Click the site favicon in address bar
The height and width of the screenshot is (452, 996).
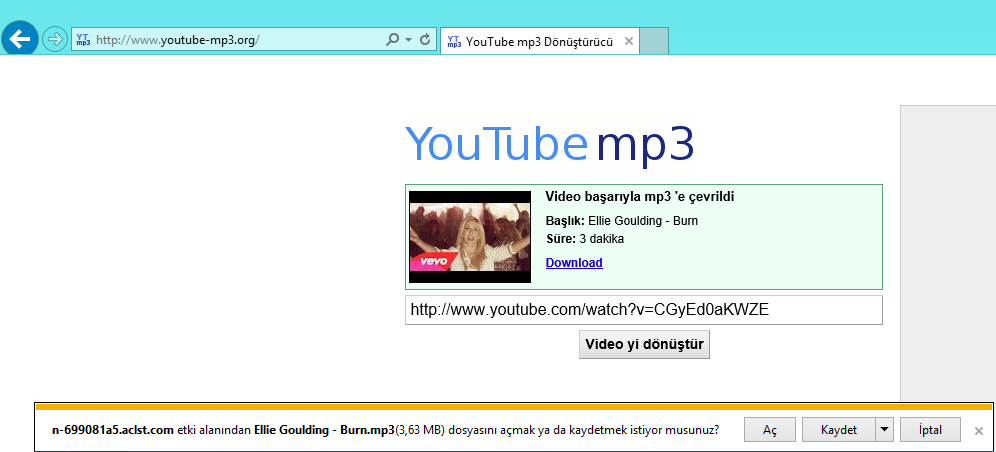point(83,40)
